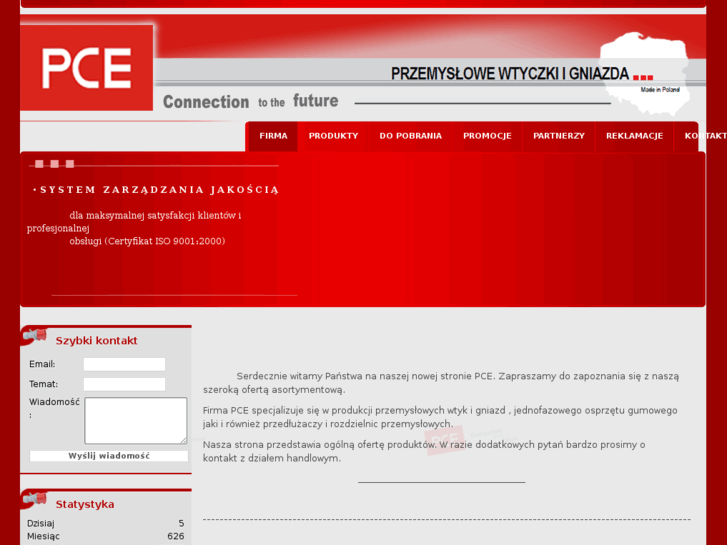Open the PROMOCJE menu item
This screenshot has height=545, width=727.
point(487,136)
